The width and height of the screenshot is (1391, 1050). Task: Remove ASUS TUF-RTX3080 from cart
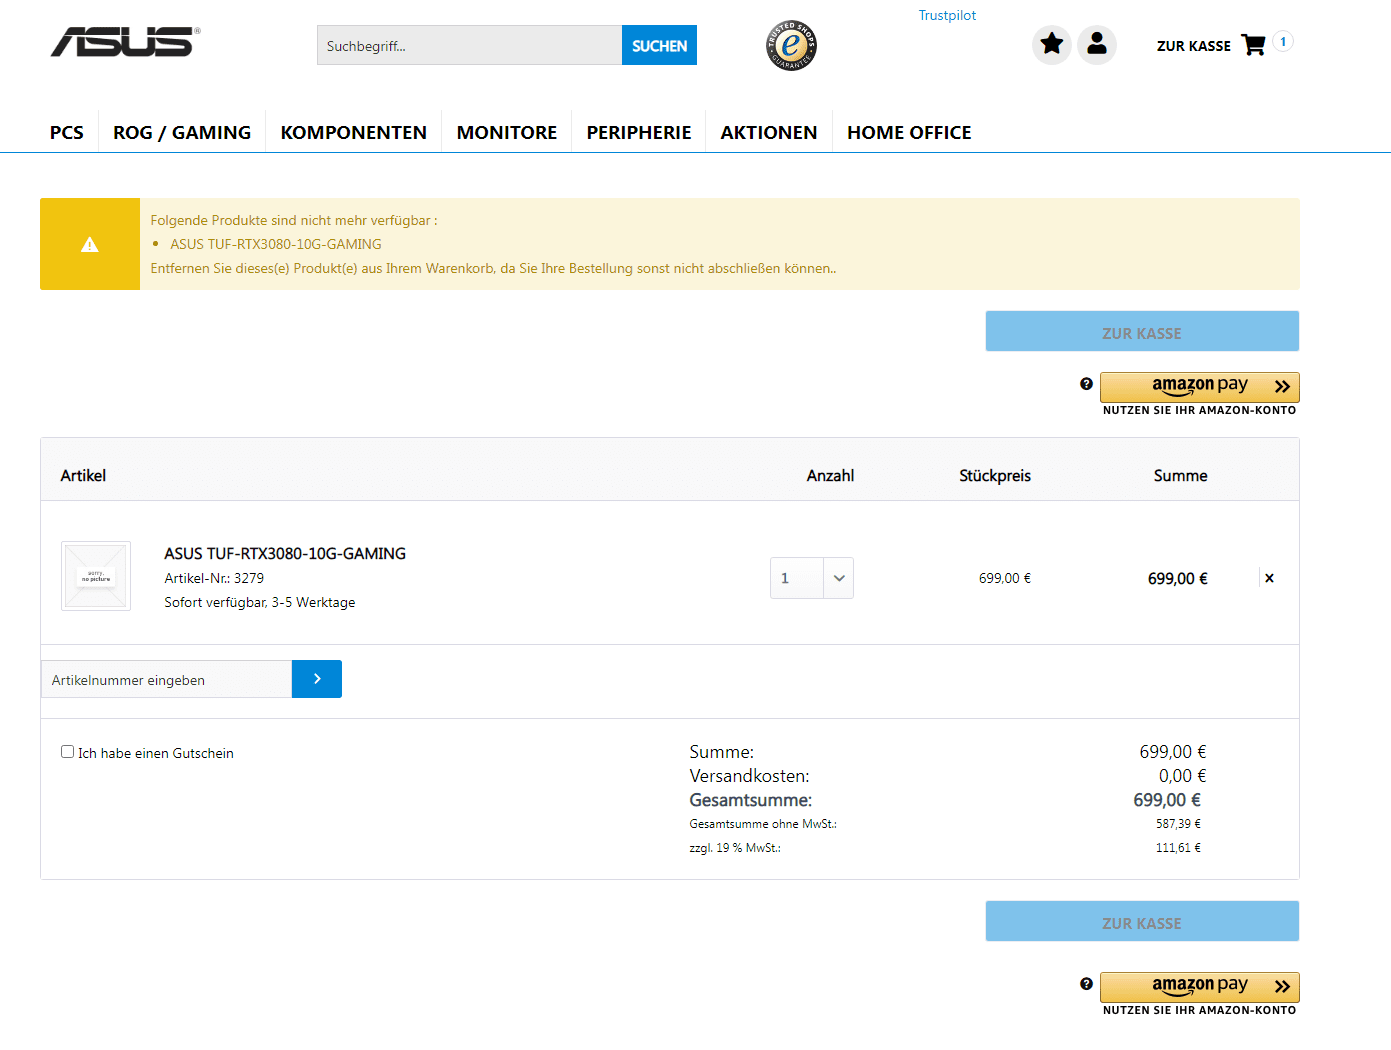(1269, 578)
